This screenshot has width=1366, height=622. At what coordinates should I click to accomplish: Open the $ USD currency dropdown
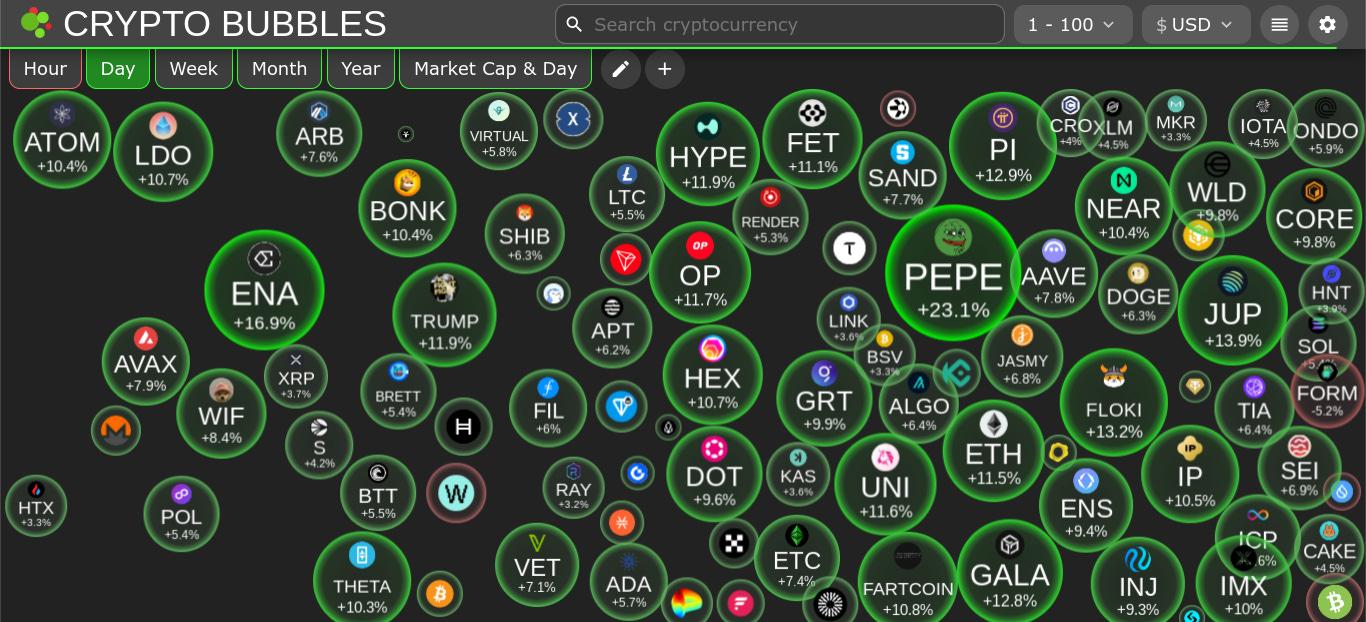pos(1196,25)
